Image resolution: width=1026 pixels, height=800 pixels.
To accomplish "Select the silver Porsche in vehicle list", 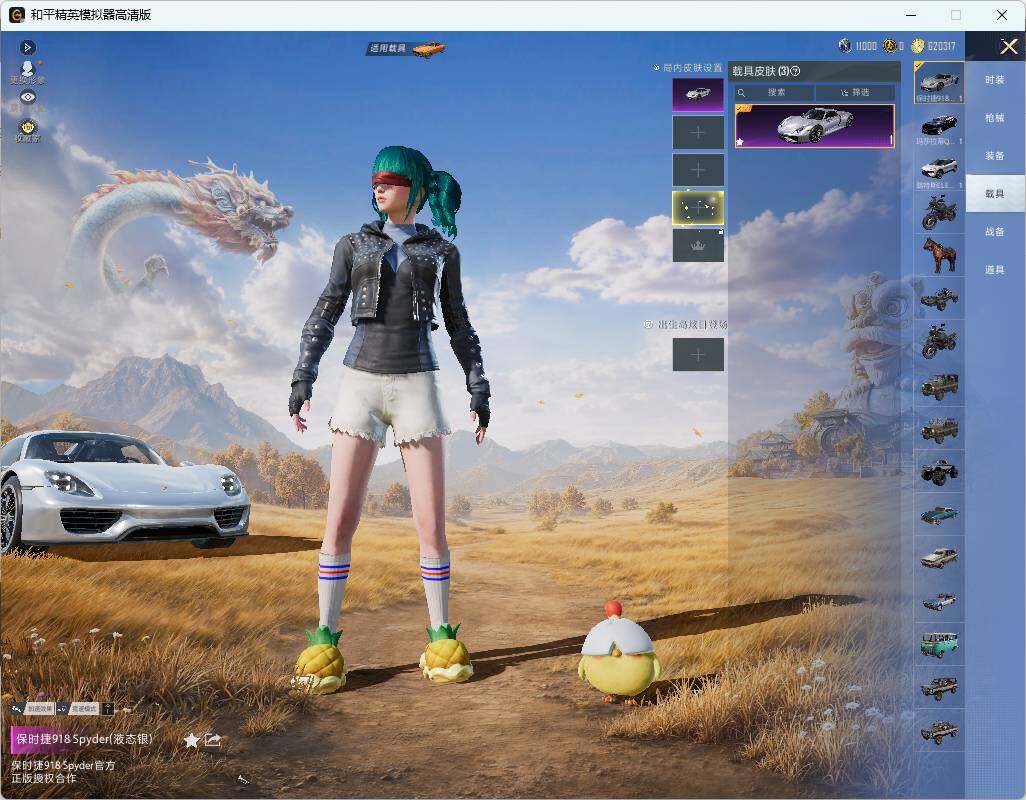I will point(939,83).
